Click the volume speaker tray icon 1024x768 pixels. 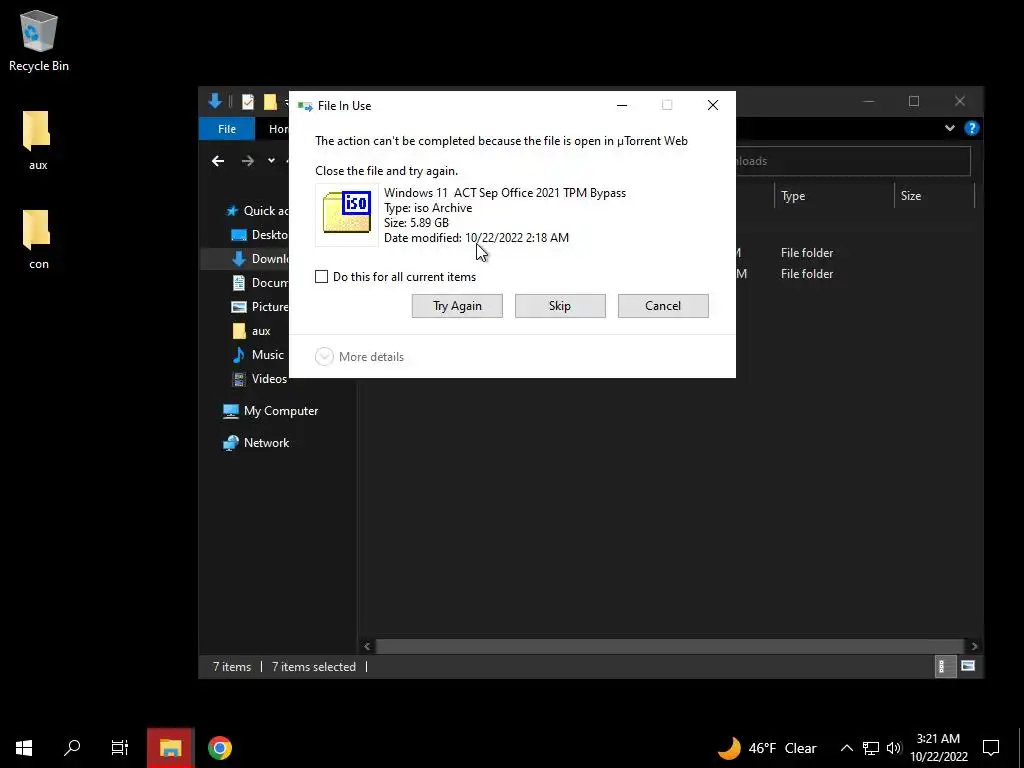click(894, 748)
